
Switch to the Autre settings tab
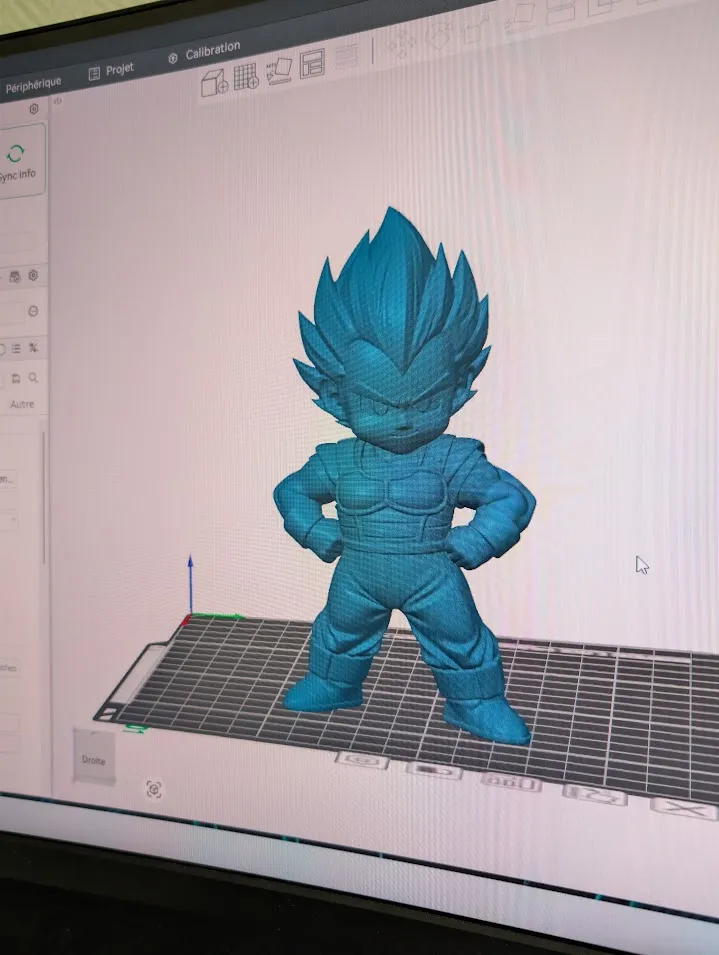pyautogui.click(x=22, y=404)
